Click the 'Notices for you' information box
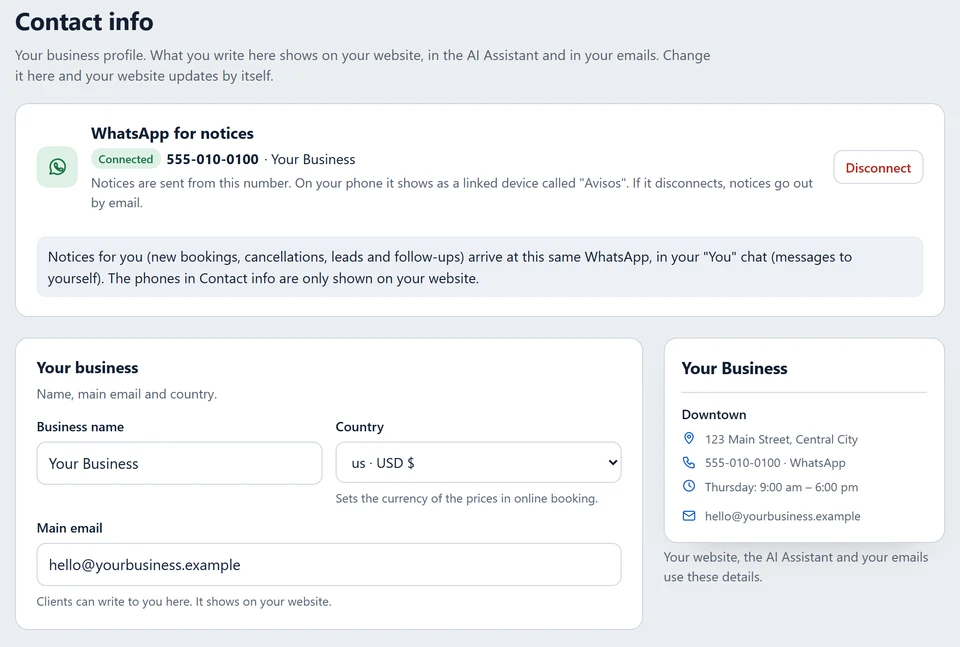 coord(479,267)
